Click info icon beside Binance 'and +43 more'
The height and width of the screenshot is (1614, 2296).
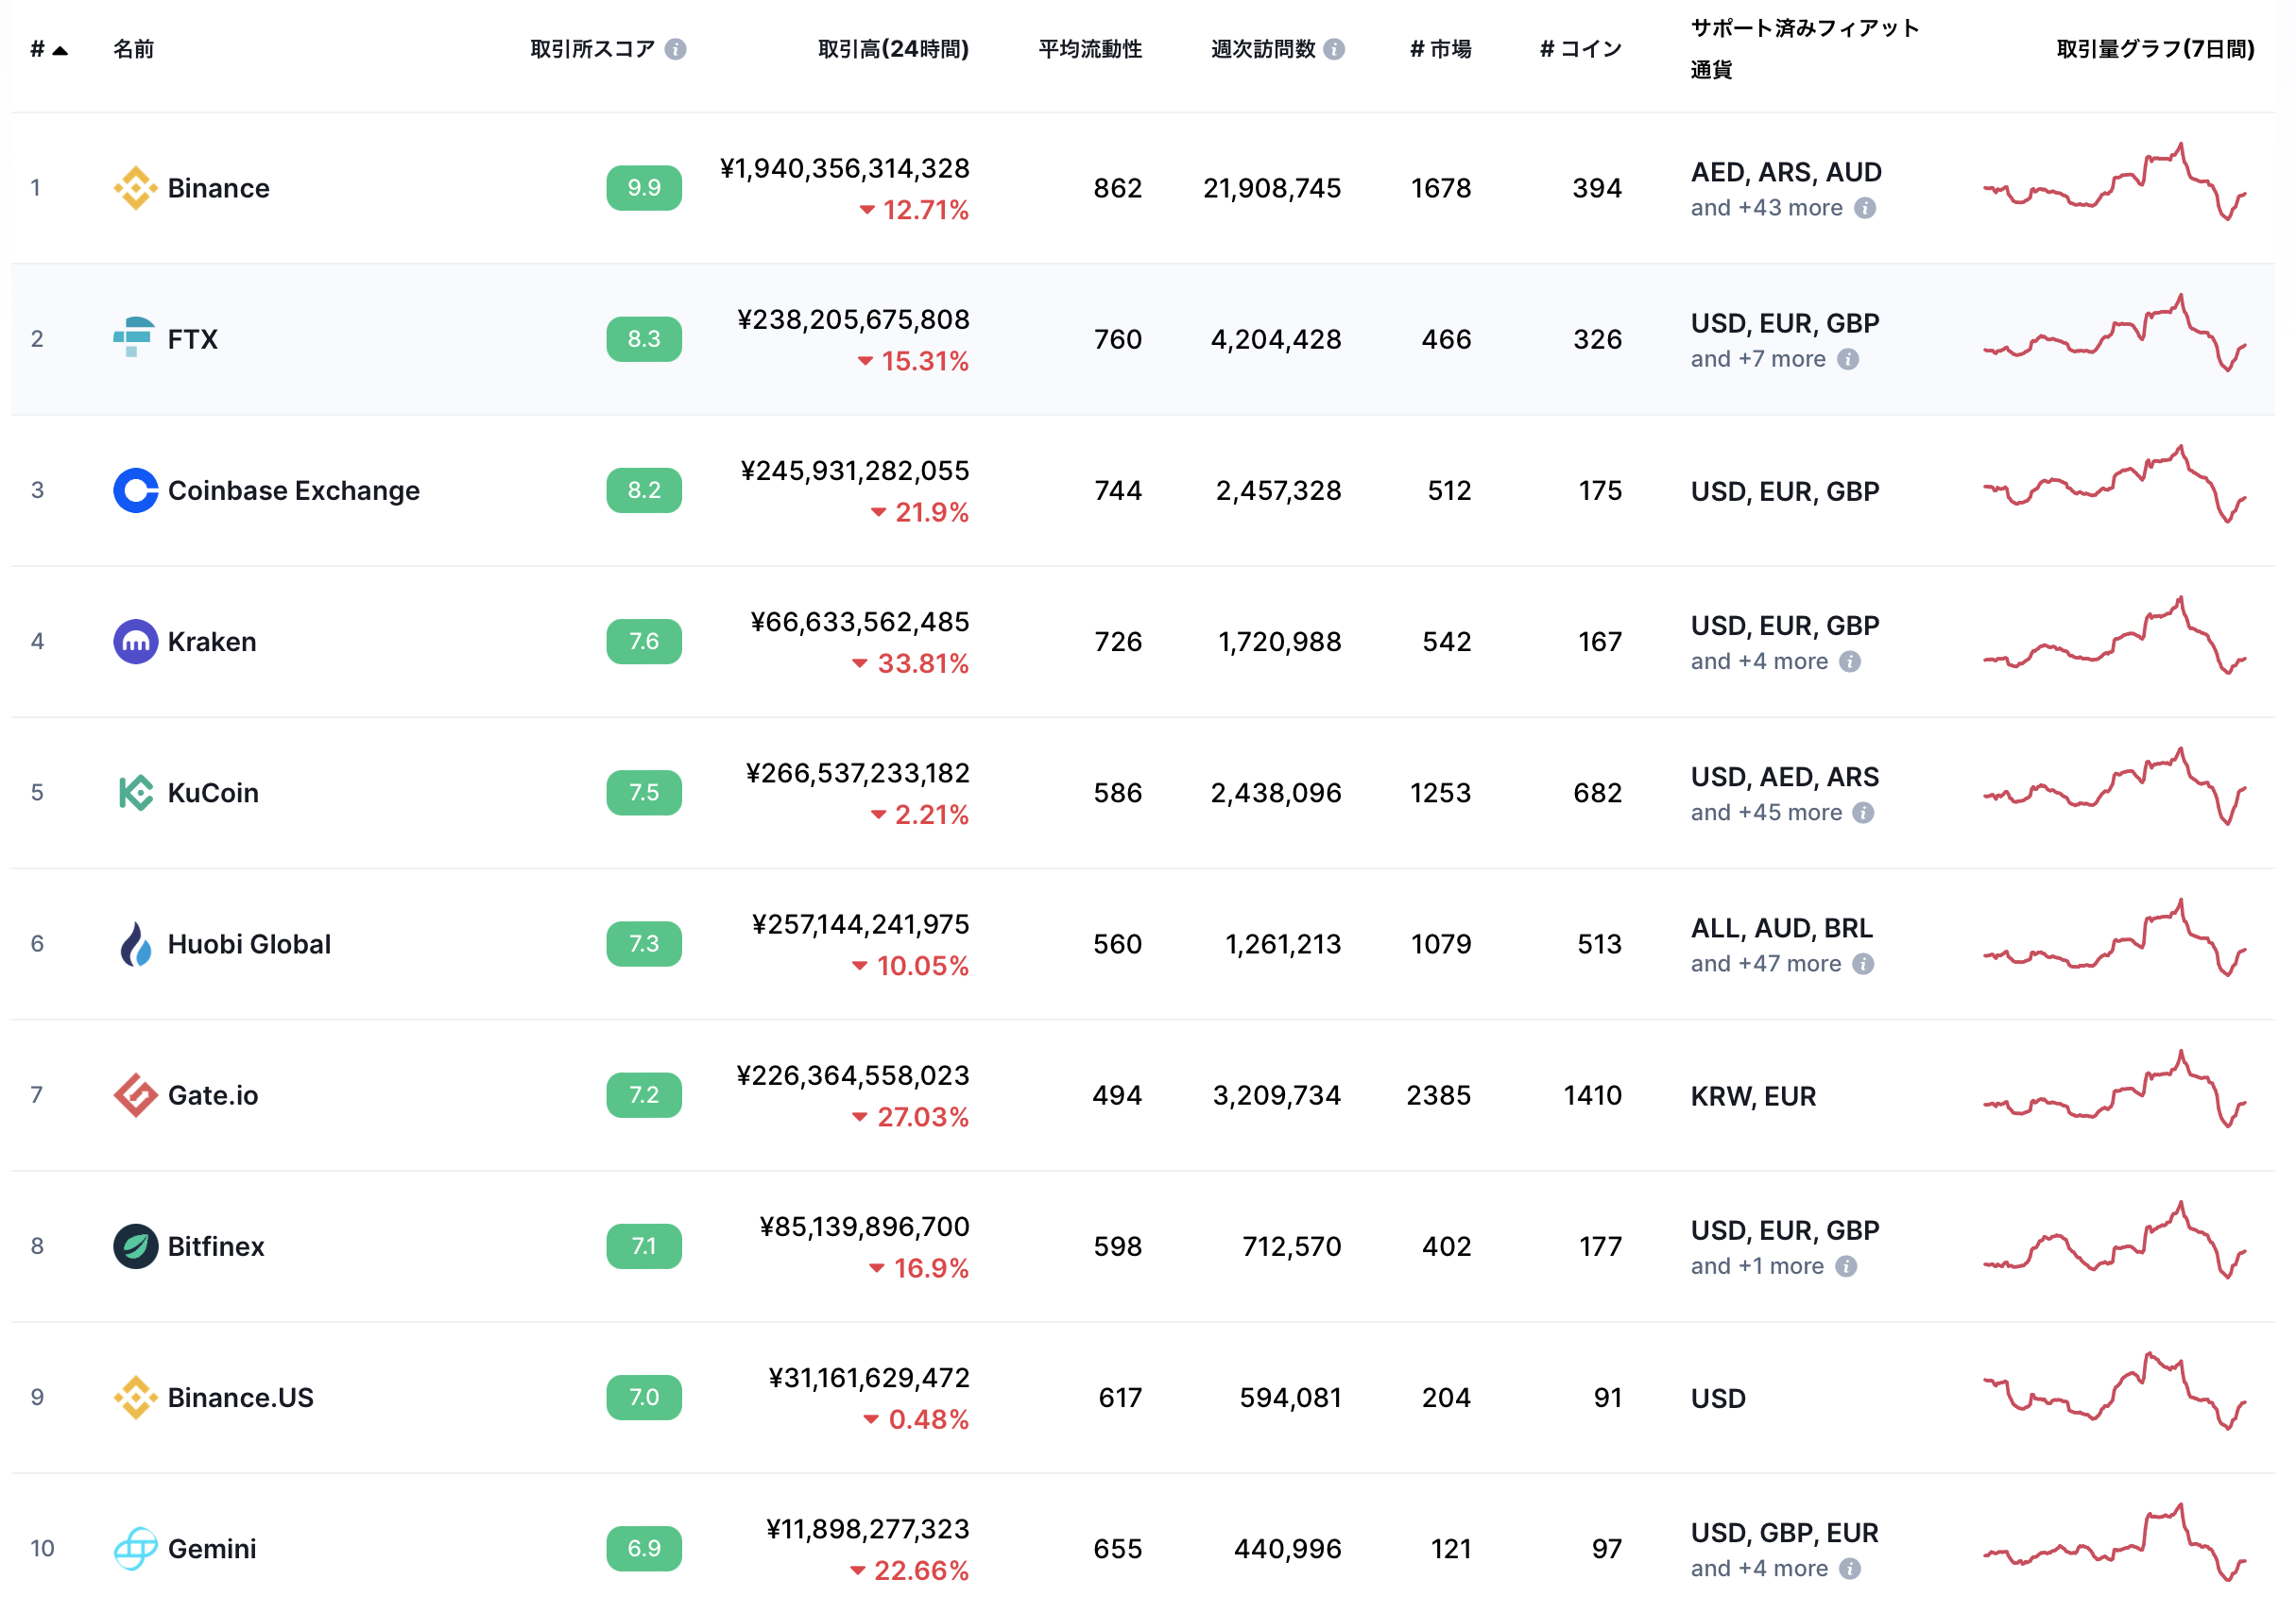[1865, 208]
